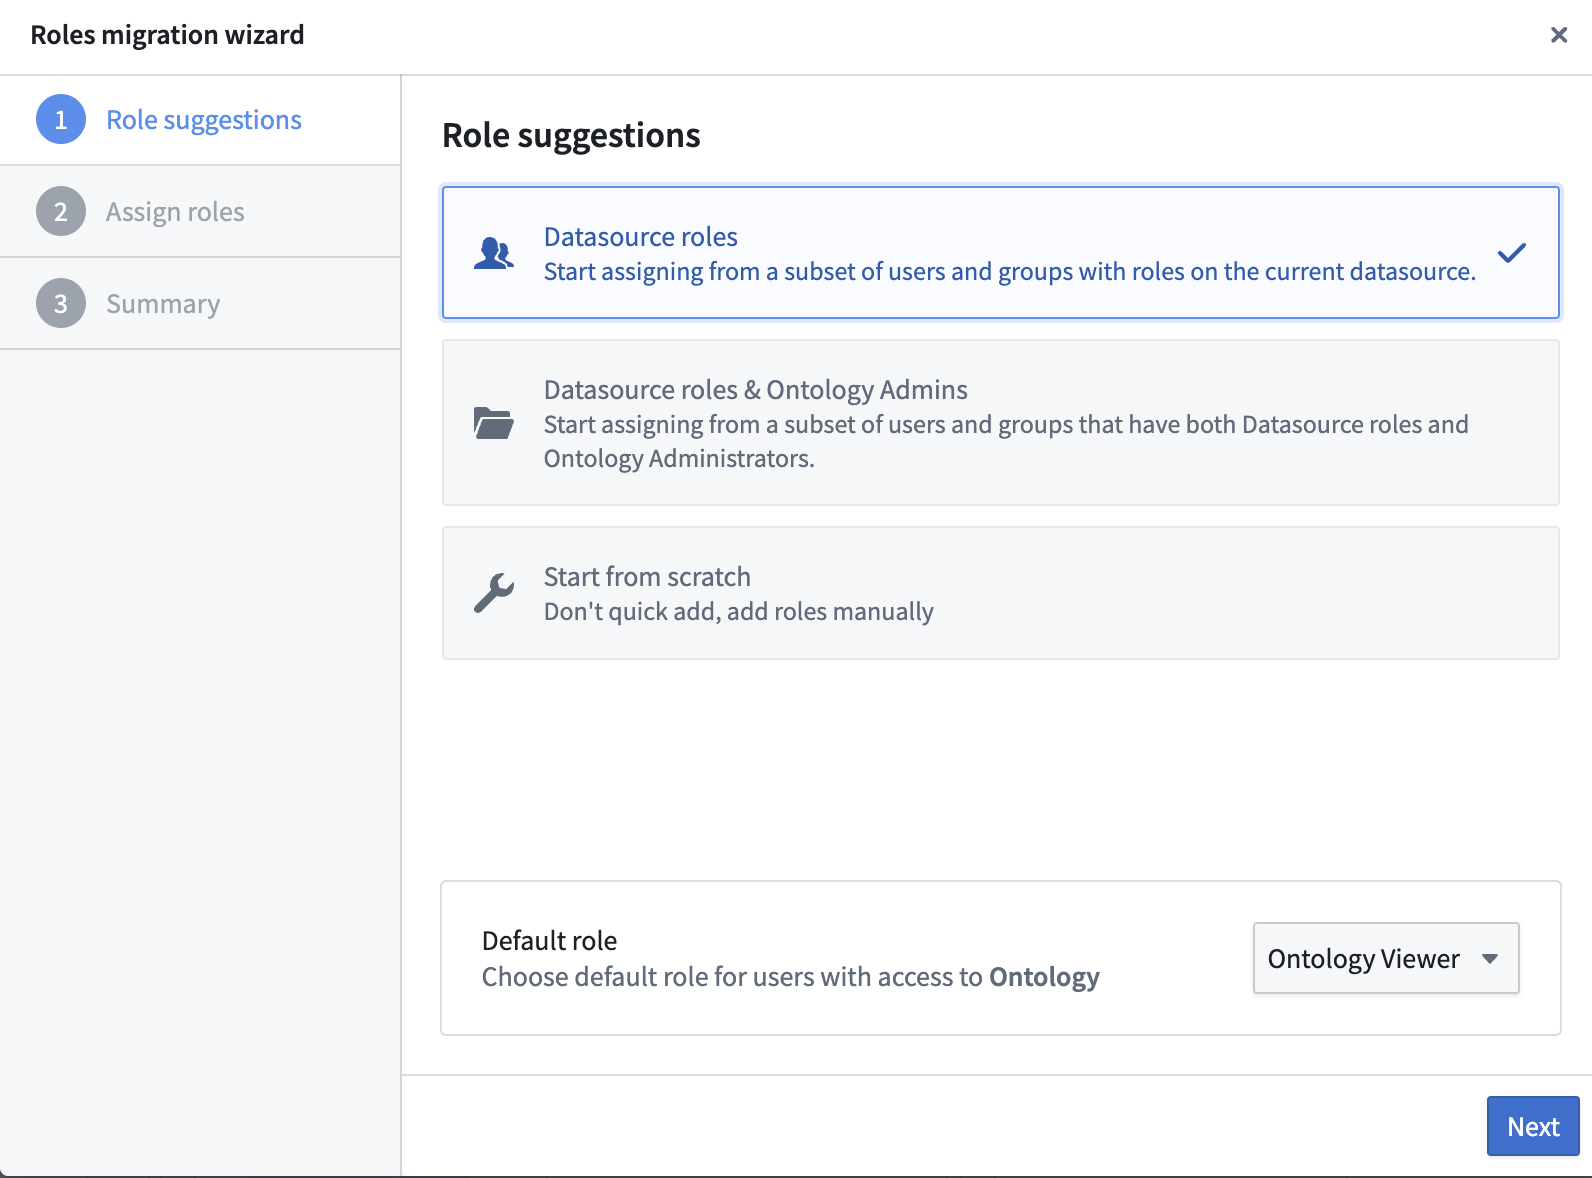Image resolution: width=1592 pixels, height=1178 pixels.
Task: Click the step 1 circle icon
Action: coord(61,120)
